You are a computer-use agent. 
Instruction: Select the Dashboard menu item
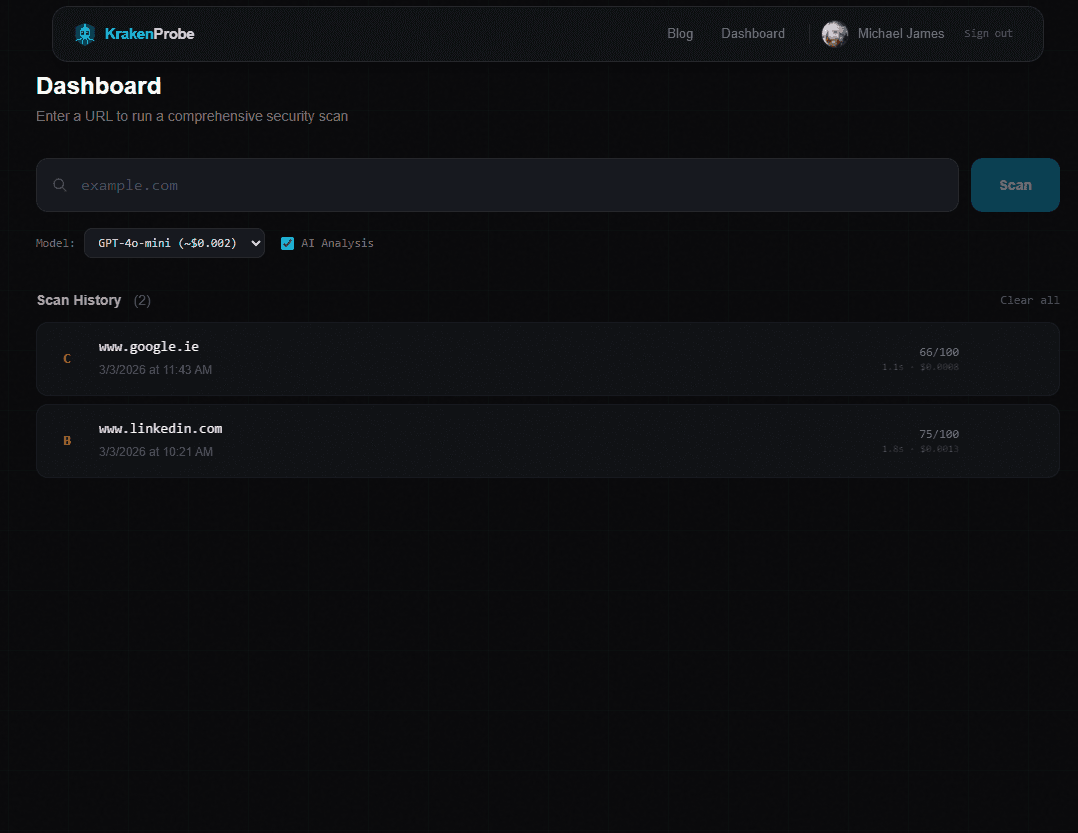(753, 33)
